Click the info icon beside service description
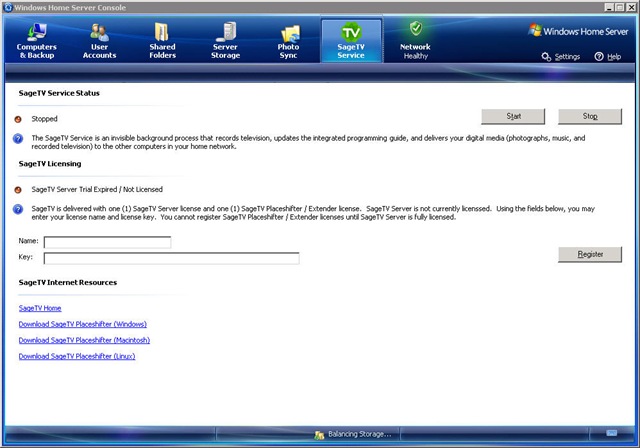This screenshot has height=448, width=640. tap(18, 139)
